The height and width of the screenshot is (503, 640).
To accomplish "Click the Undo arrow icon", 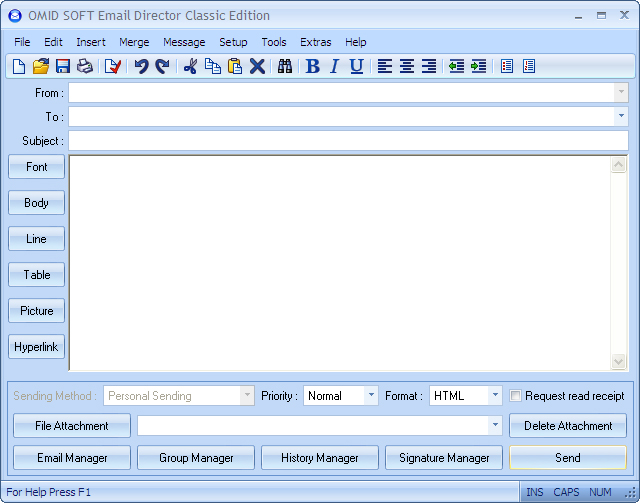I will click(x=141, y=67).
